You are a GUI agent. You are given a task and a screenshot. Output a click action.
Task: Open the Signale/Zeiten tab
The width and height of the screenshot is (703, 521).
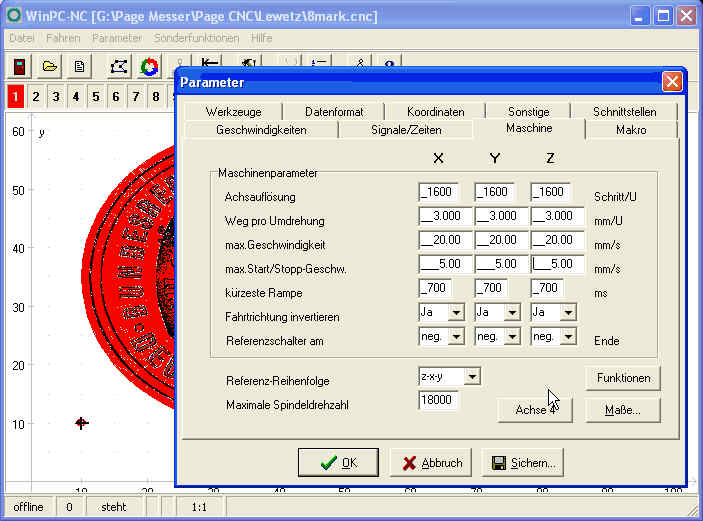click(405, 130)
